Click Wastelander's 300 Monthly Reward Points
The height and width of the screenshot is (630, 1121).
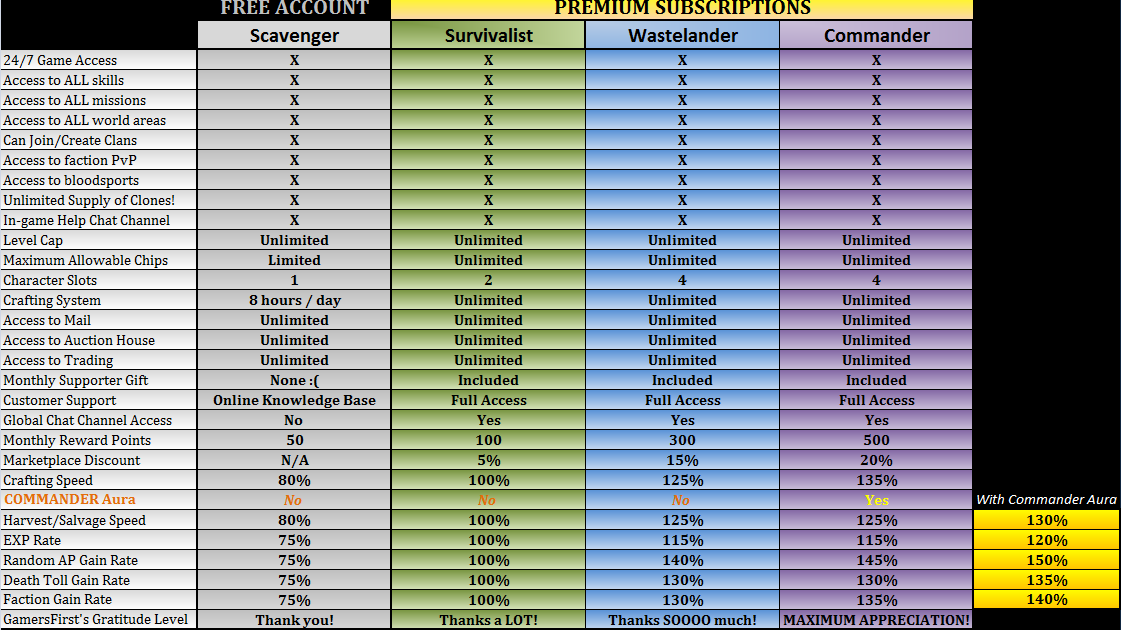click(682, 440)
